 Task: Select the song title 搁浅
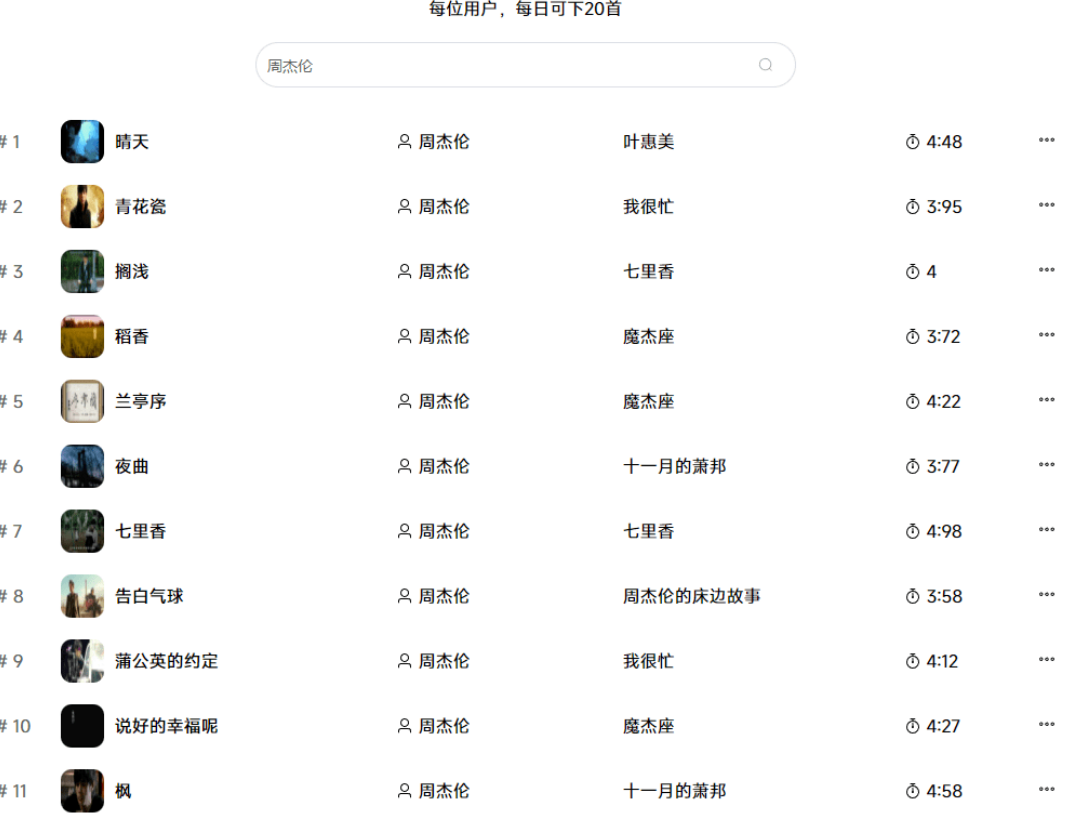[132, 272]
